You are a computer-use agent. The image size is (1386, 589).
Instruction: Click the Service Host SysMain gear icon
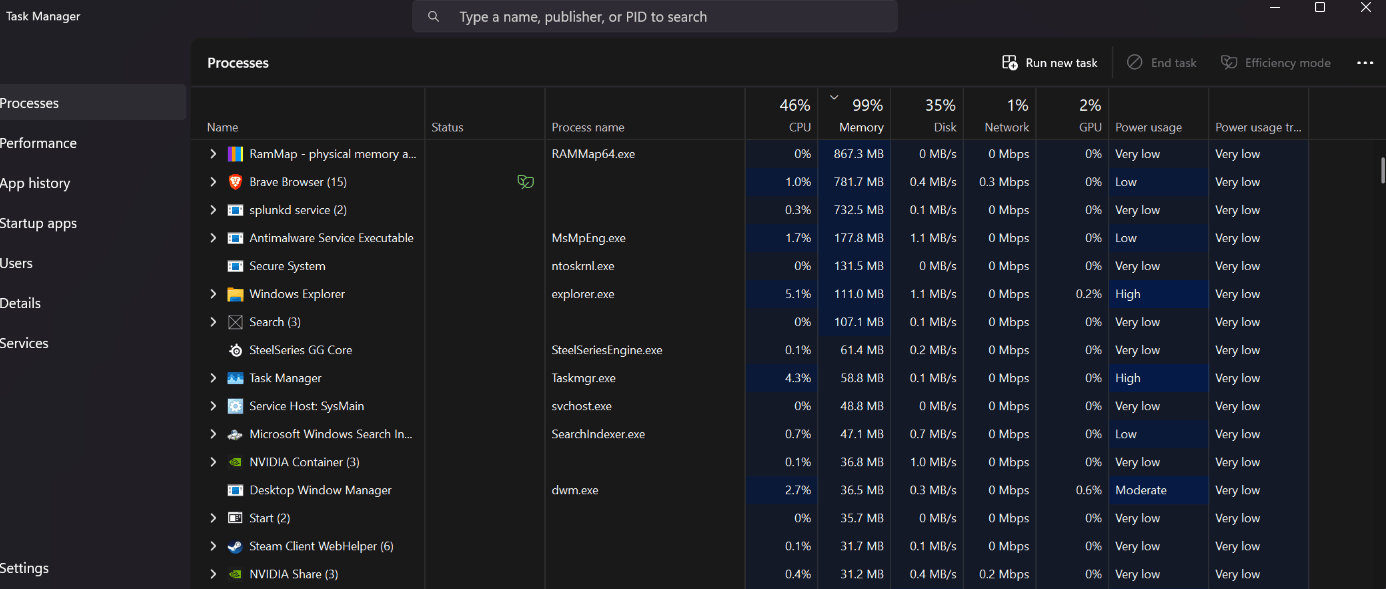(235, 406)
